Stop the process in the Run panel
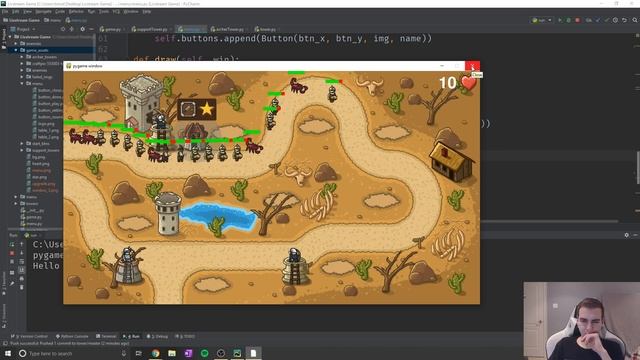 tap(12, 253)
